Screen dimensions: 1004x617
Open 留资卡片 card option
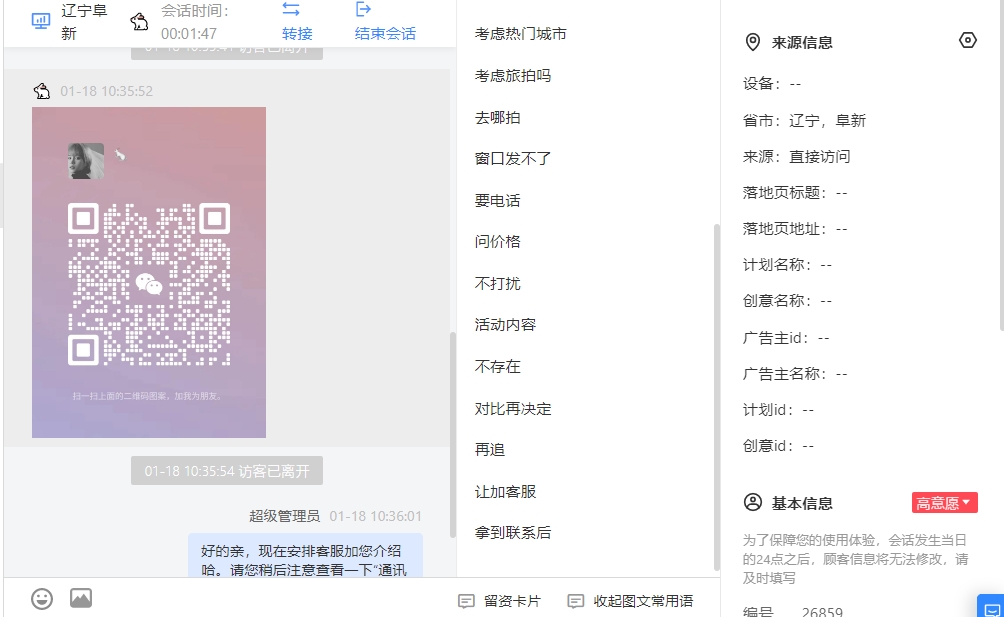[x=499, y=601]
